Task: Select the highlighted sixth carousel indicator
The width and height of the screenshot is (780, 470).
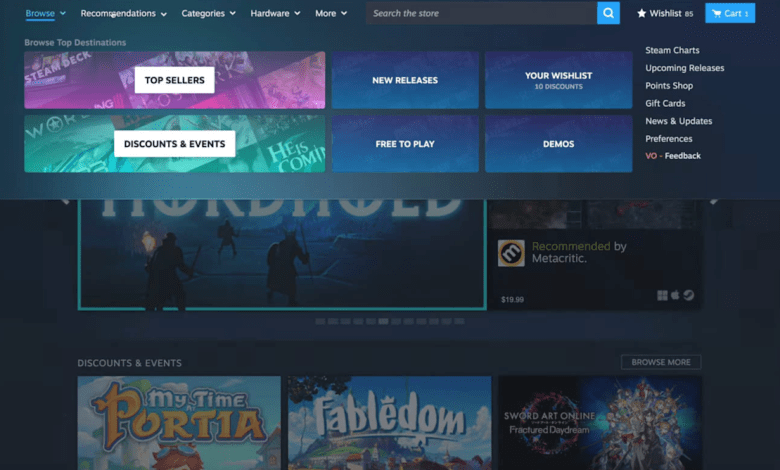Action: coord(383,322)
